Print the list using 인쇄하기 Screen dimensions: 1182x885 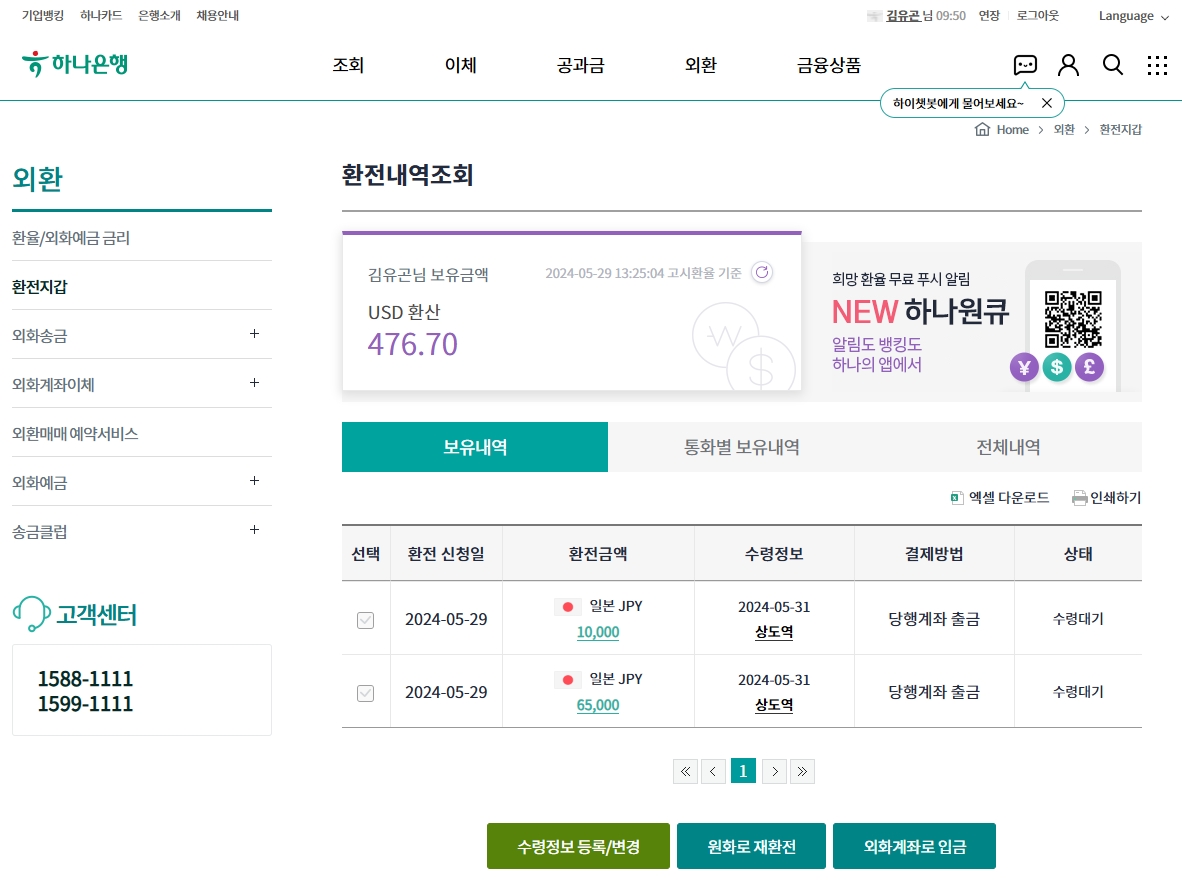(x=1106, y=497)
